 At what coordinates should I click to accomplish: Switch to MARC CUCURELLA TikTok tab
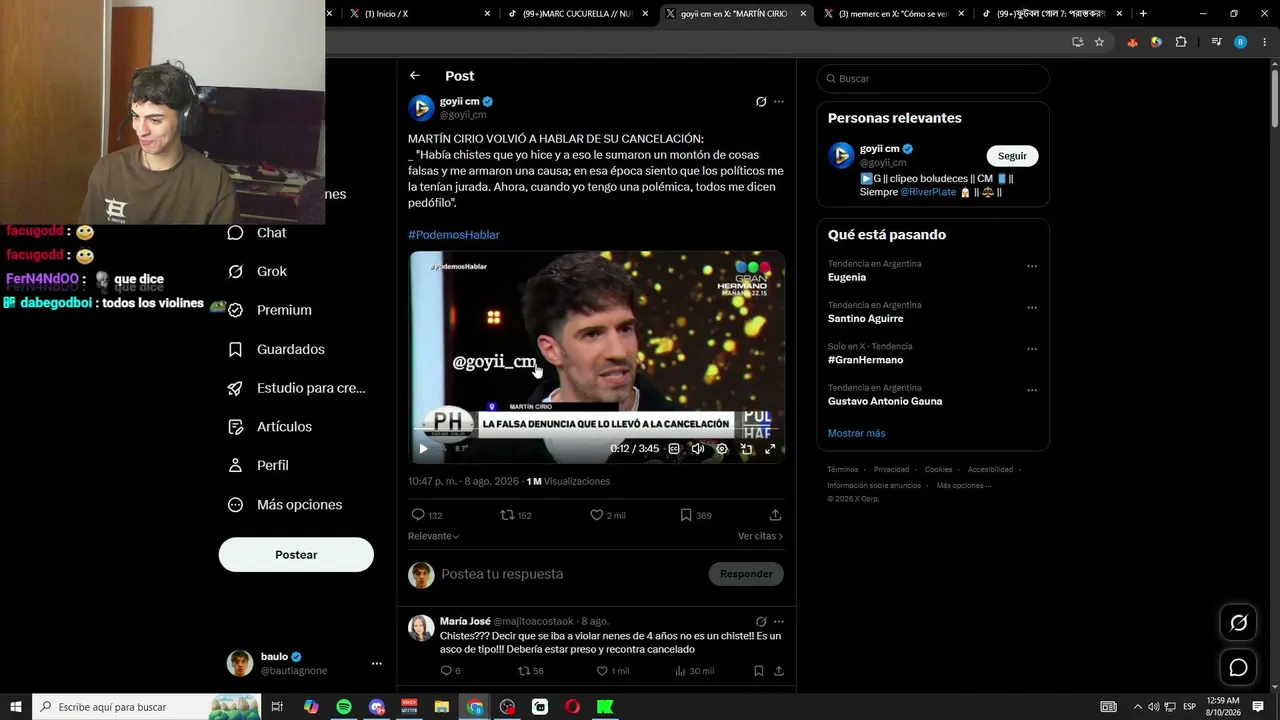pos(578,14)
